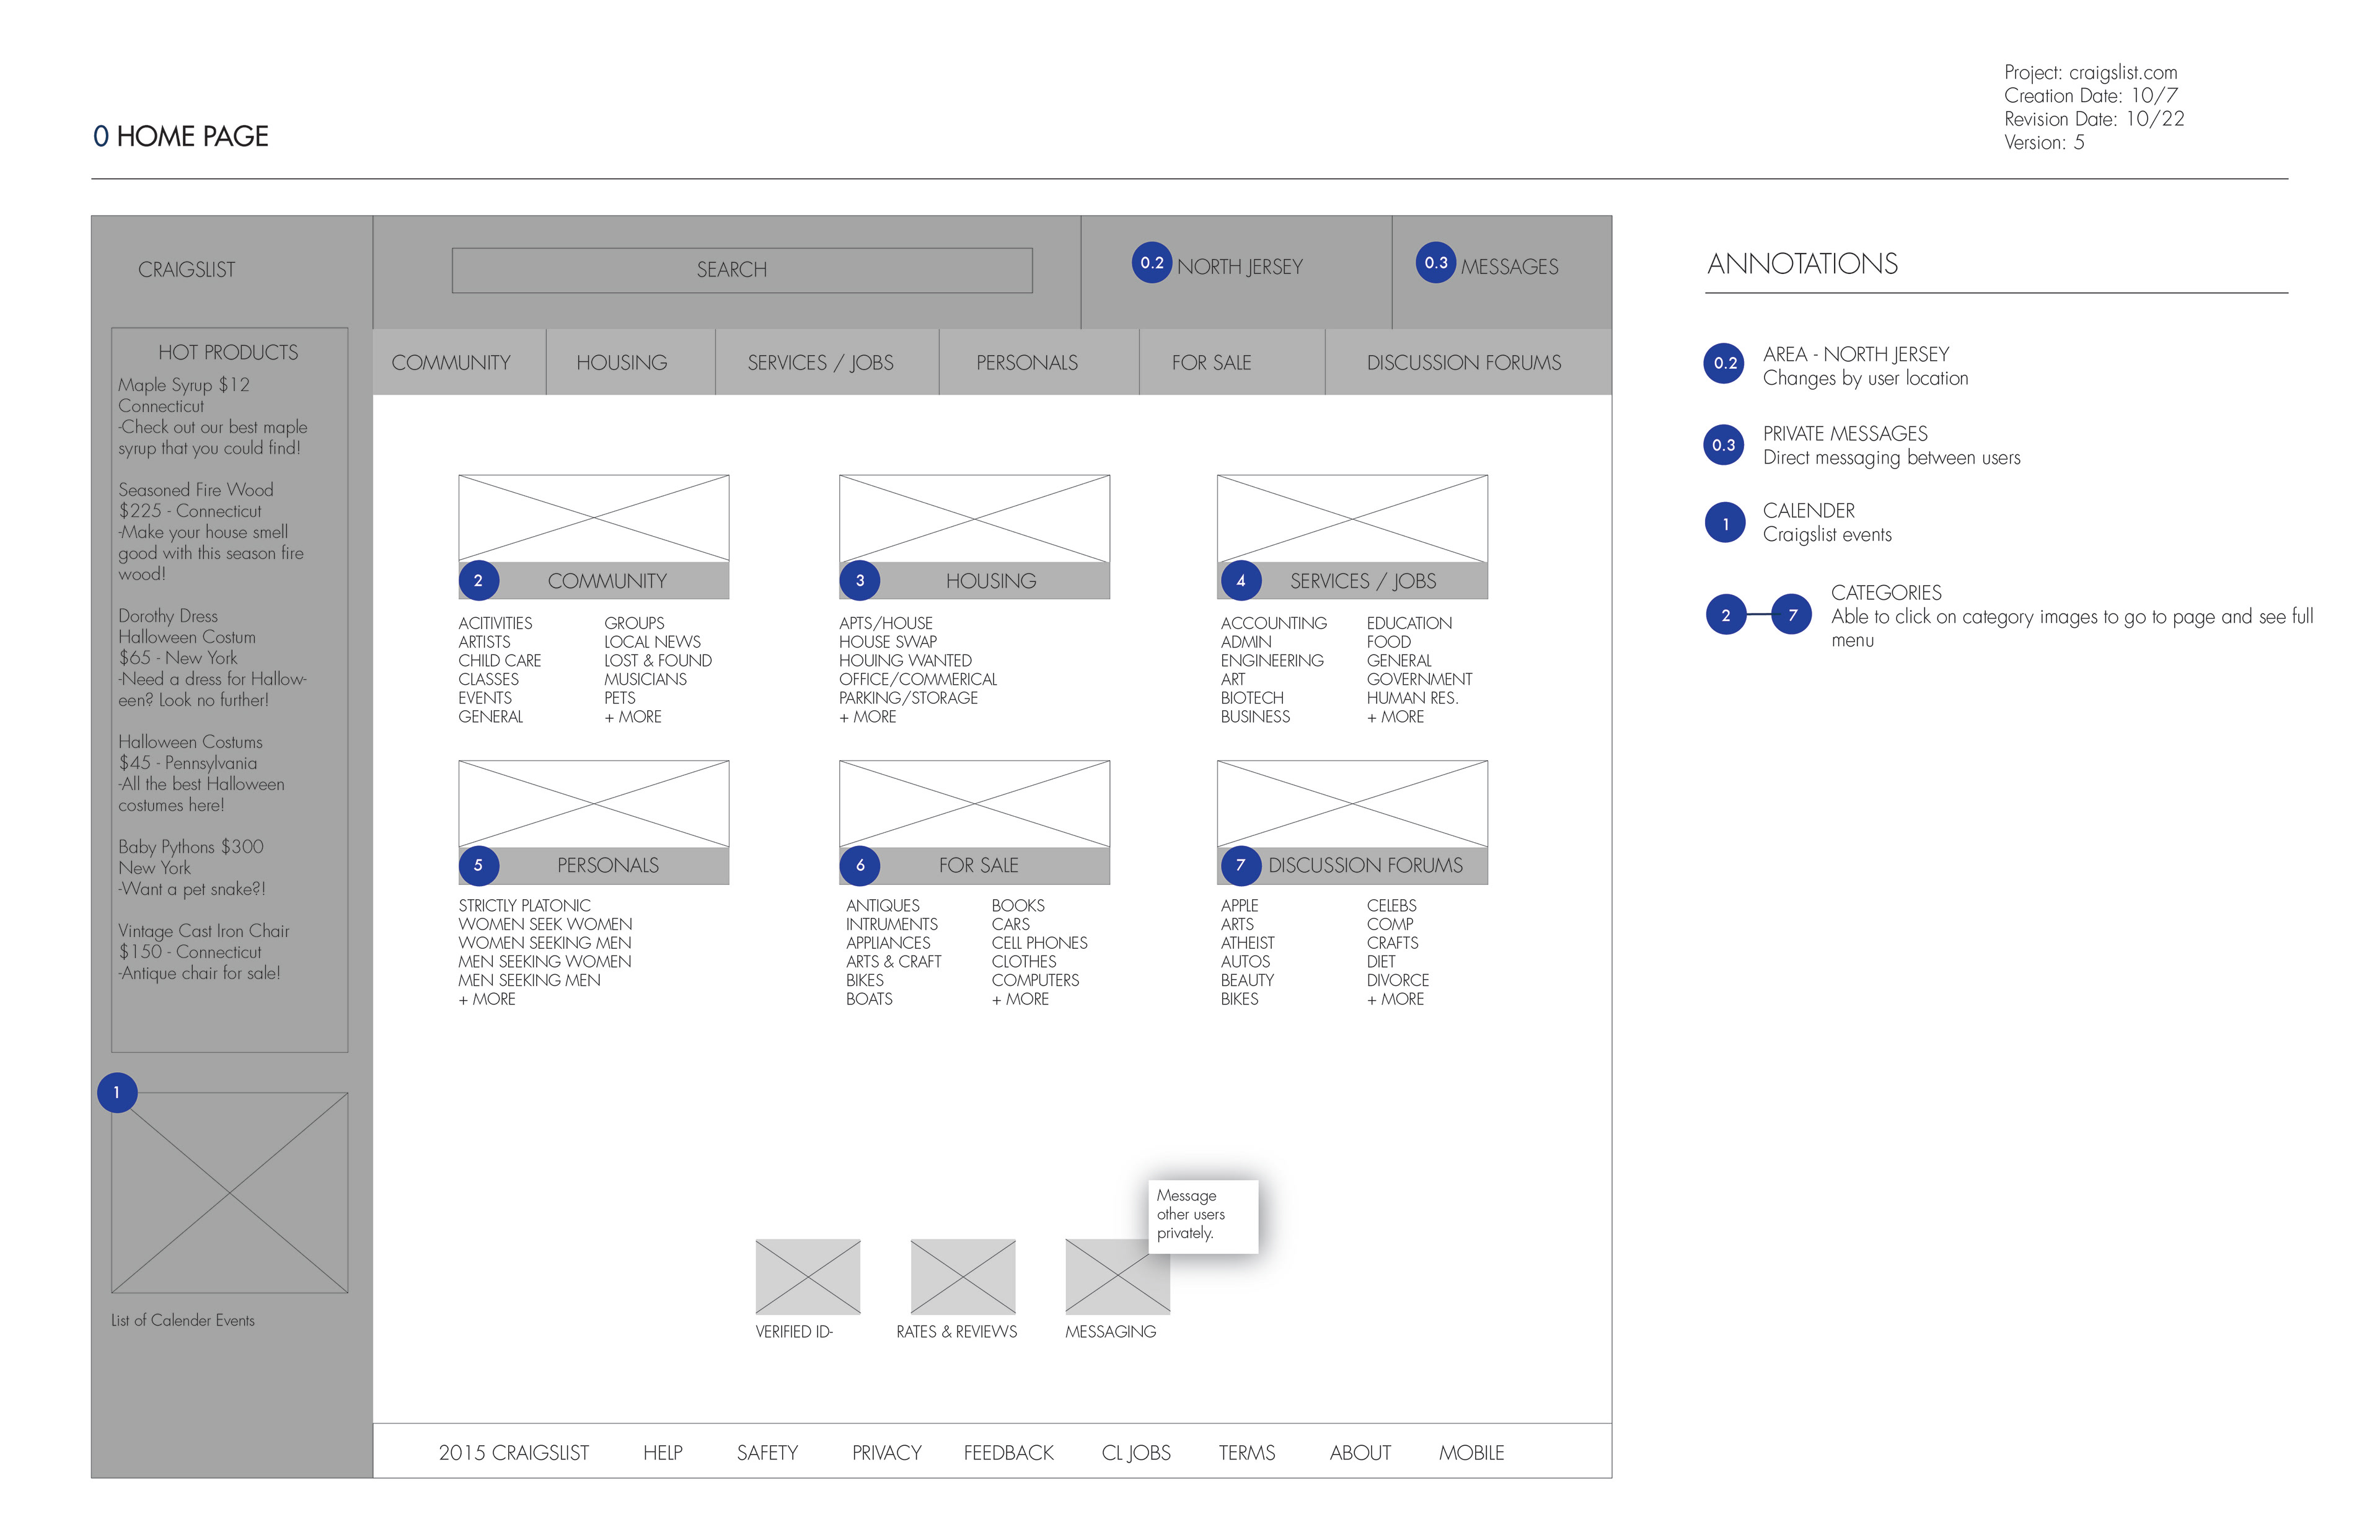Select the Housing tab in navigation bar
This screenshot has height=1540, width=2380.
tap(630, 362)
